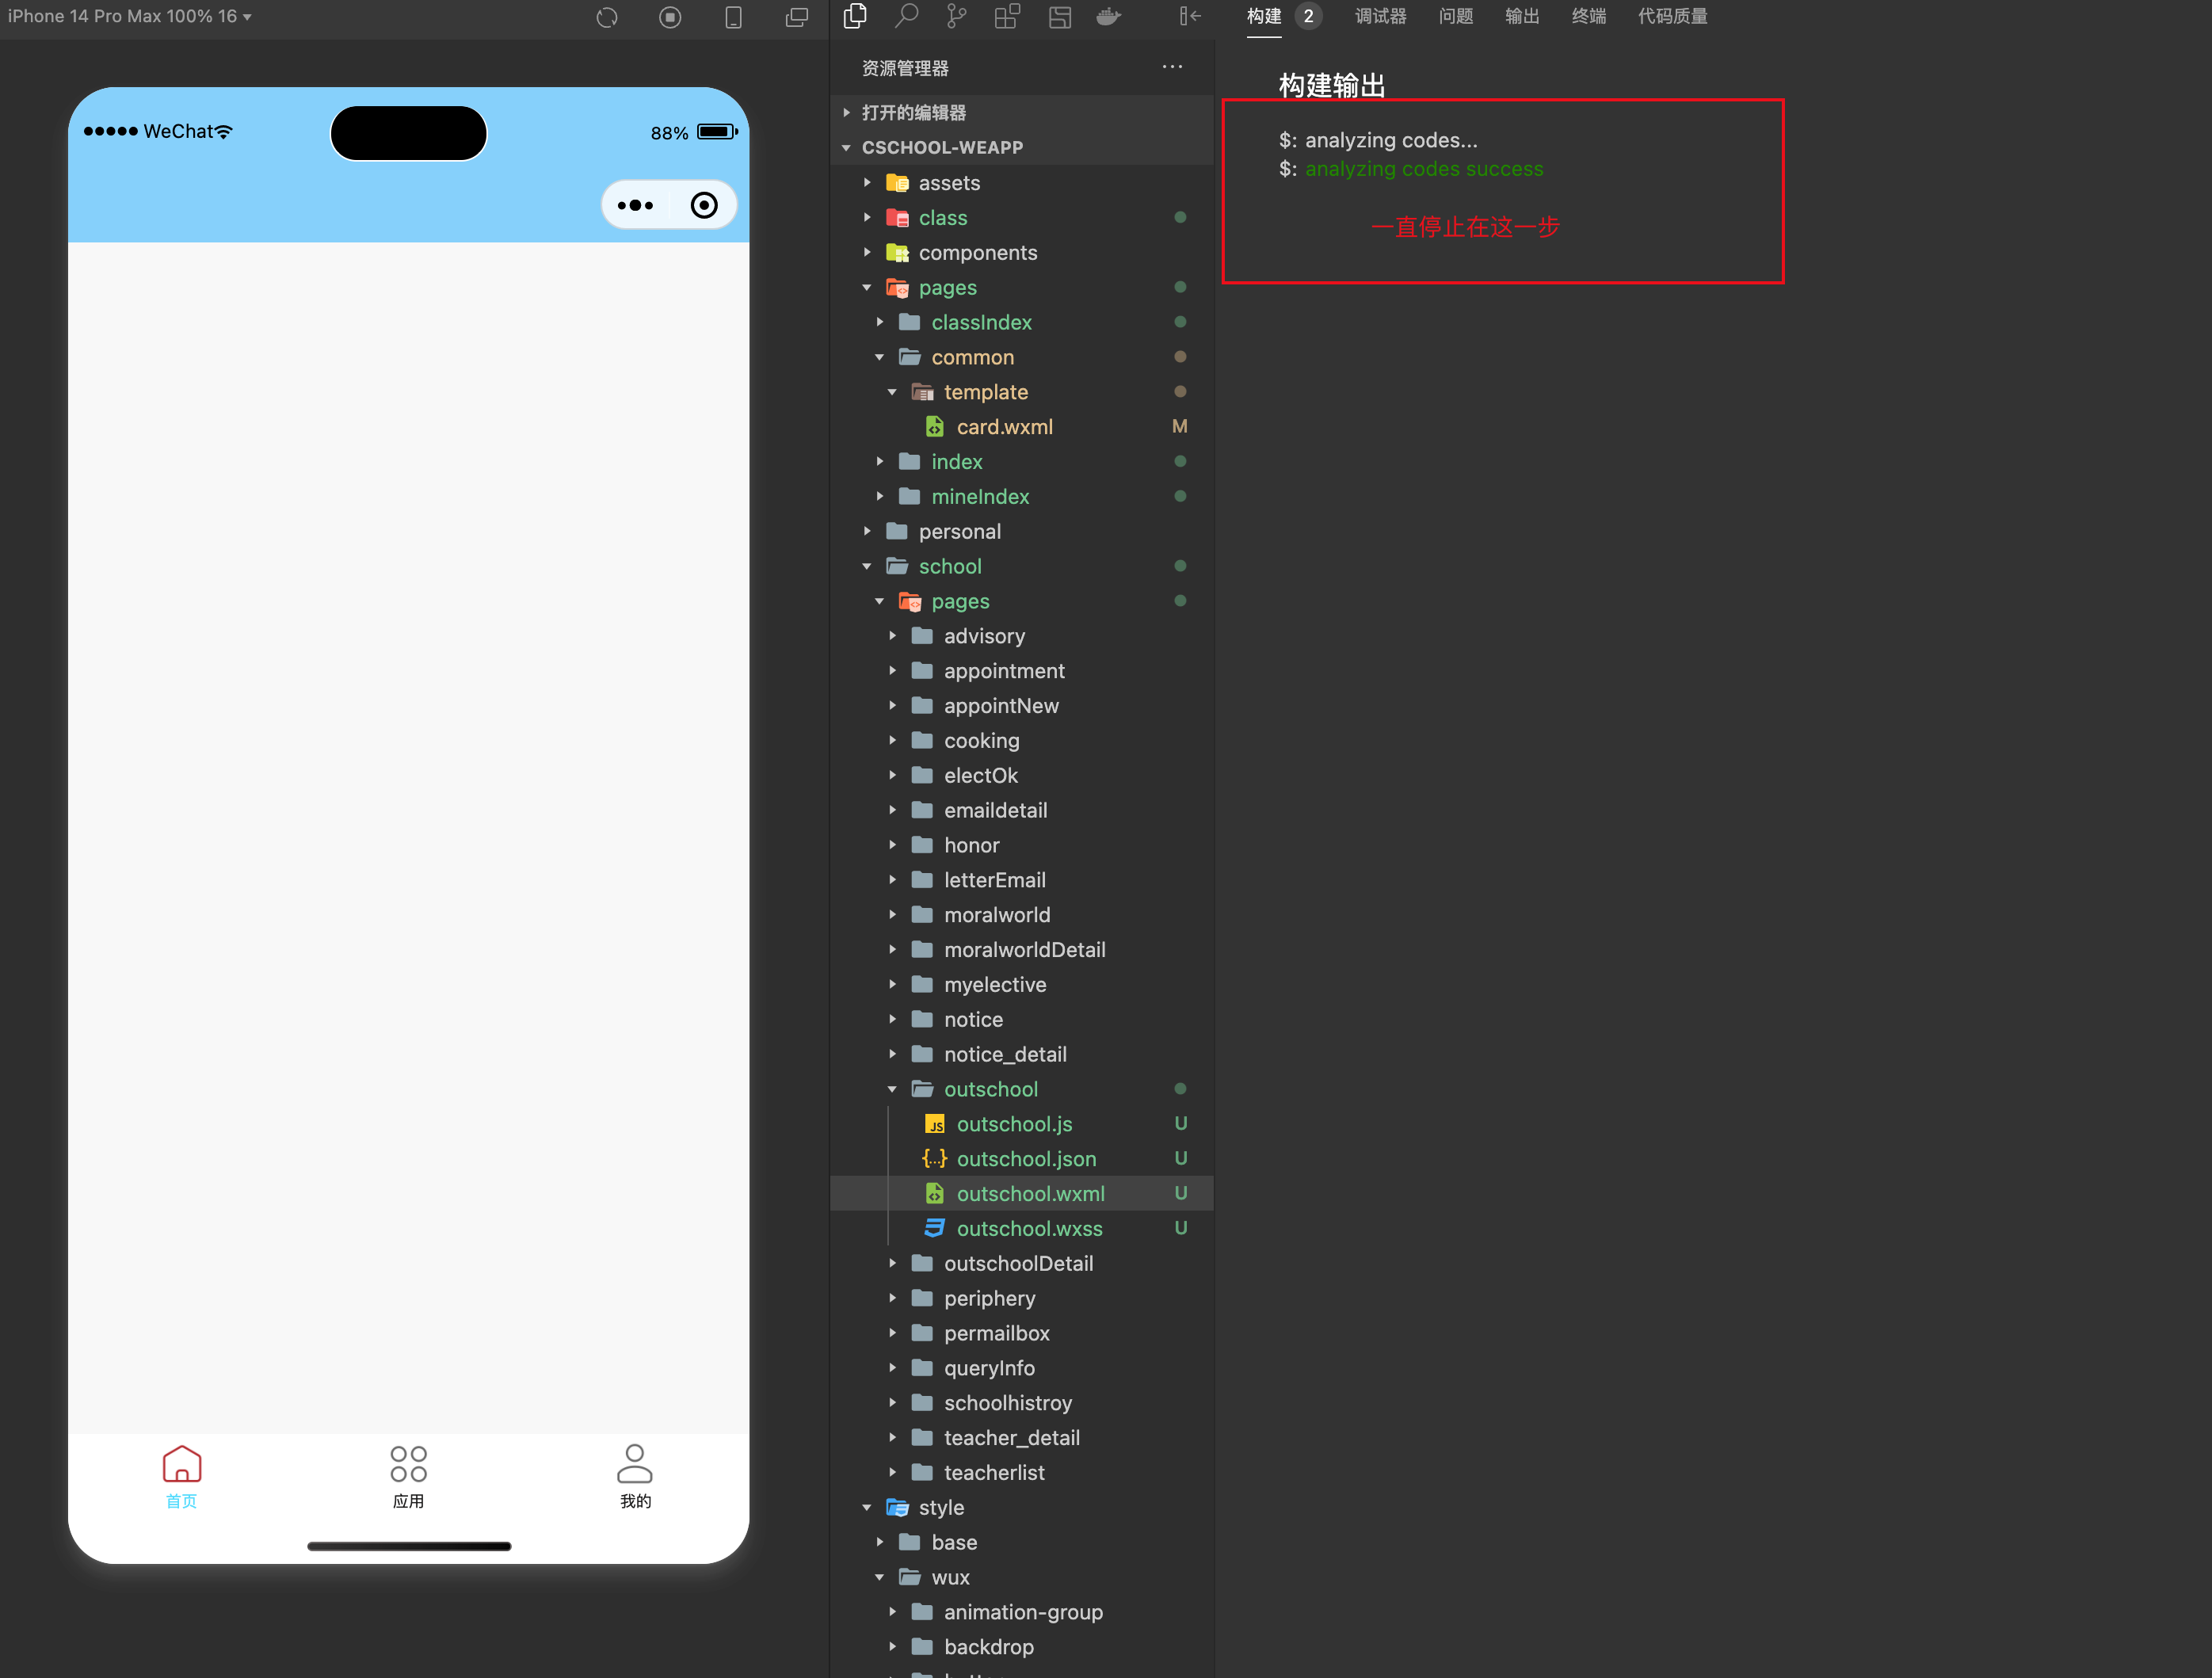
Task: Click the stop simulator icon
Action: [670, 17]
